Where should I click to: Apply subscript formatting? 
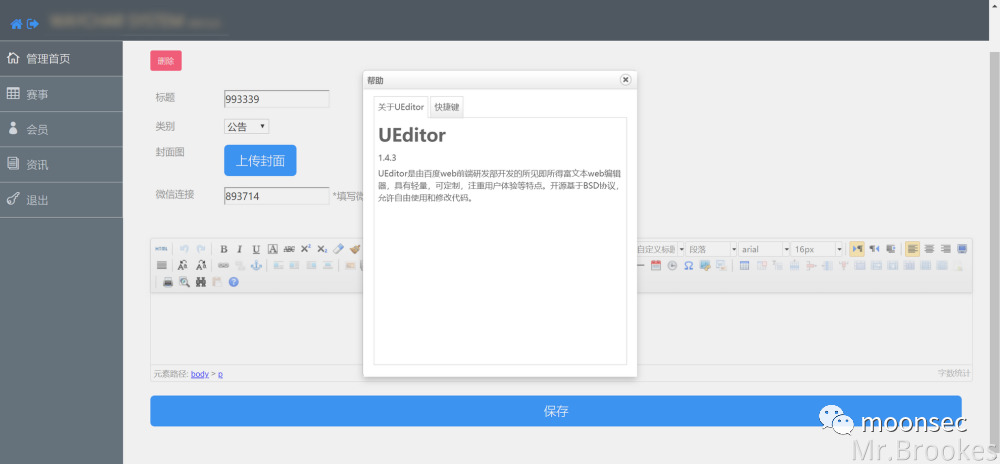(x=322, y=249)
